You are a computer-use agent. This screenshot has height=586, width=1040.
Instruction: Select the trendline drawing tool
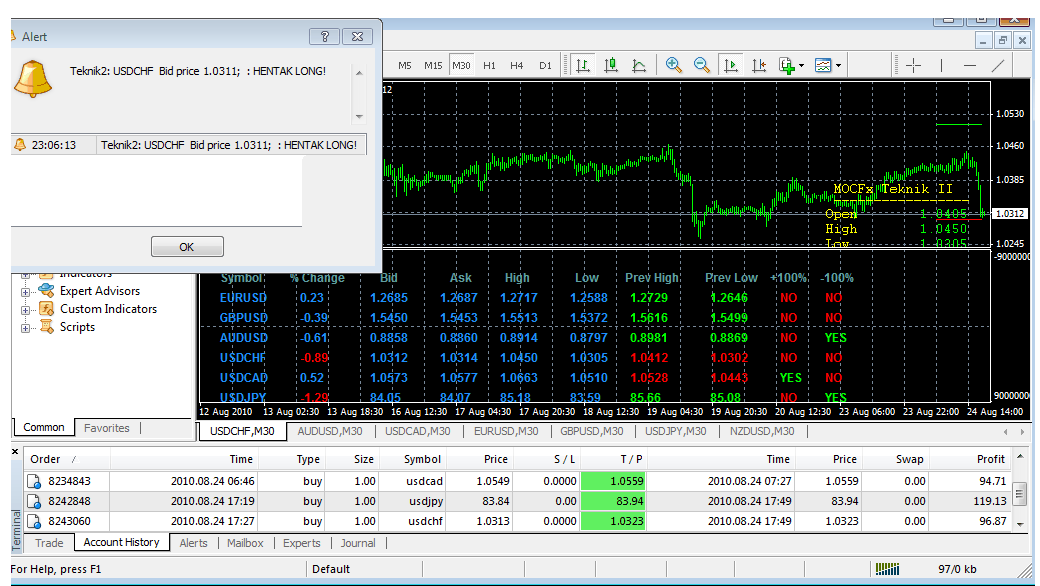coord(998,65)
